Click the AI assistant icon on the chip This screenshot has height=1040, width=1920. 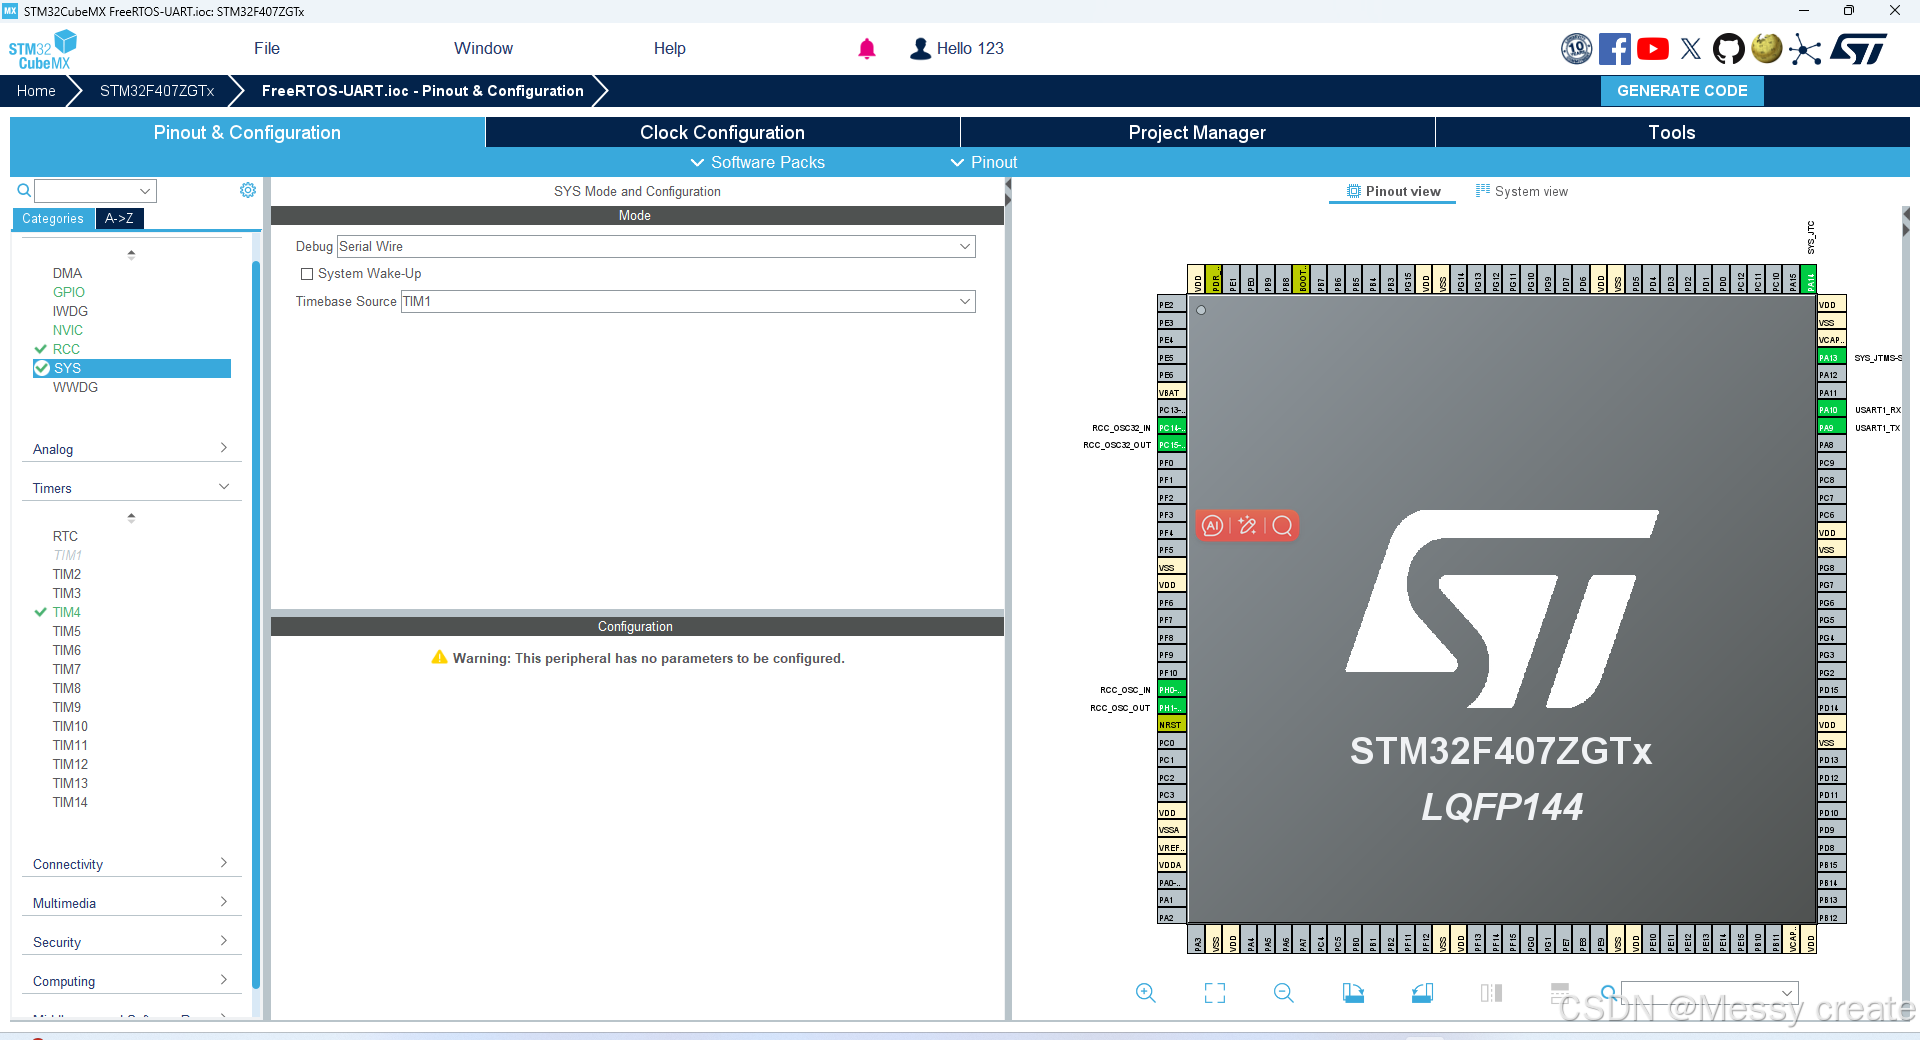1213,526
